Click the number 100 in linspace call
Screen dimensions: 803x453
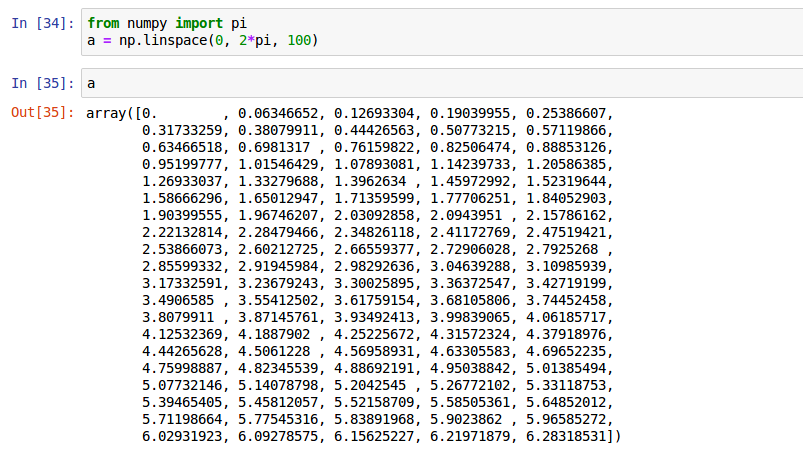click(x=299, y=40)
